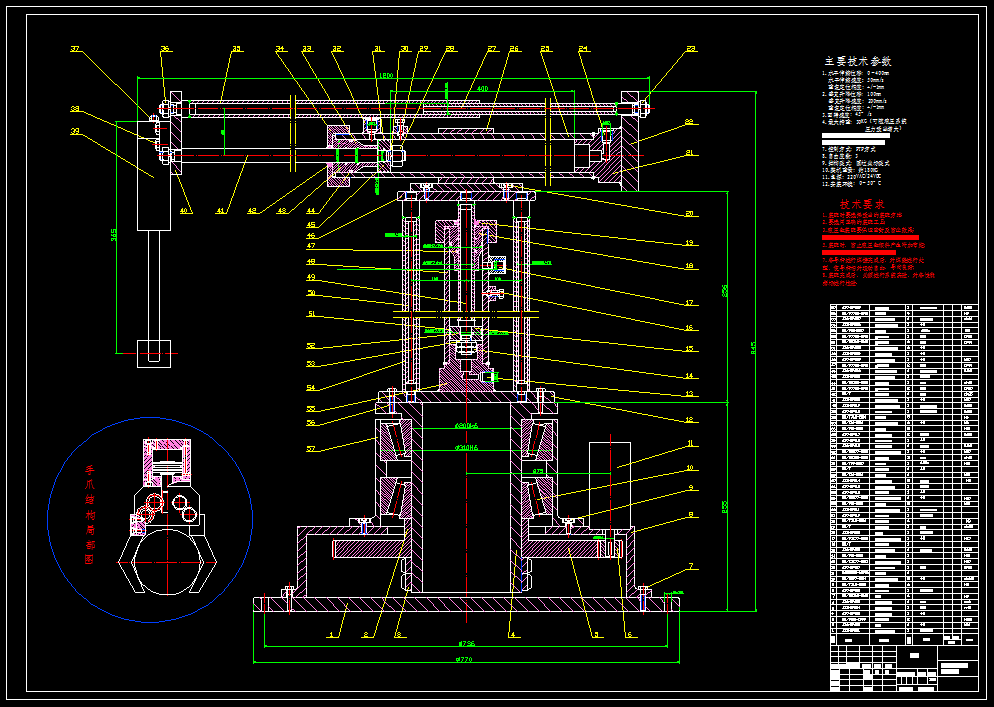The height and width of the screenshot is (707, 994).
Task: Click the '主要技术参数' heading
Action: coord(858,62)
